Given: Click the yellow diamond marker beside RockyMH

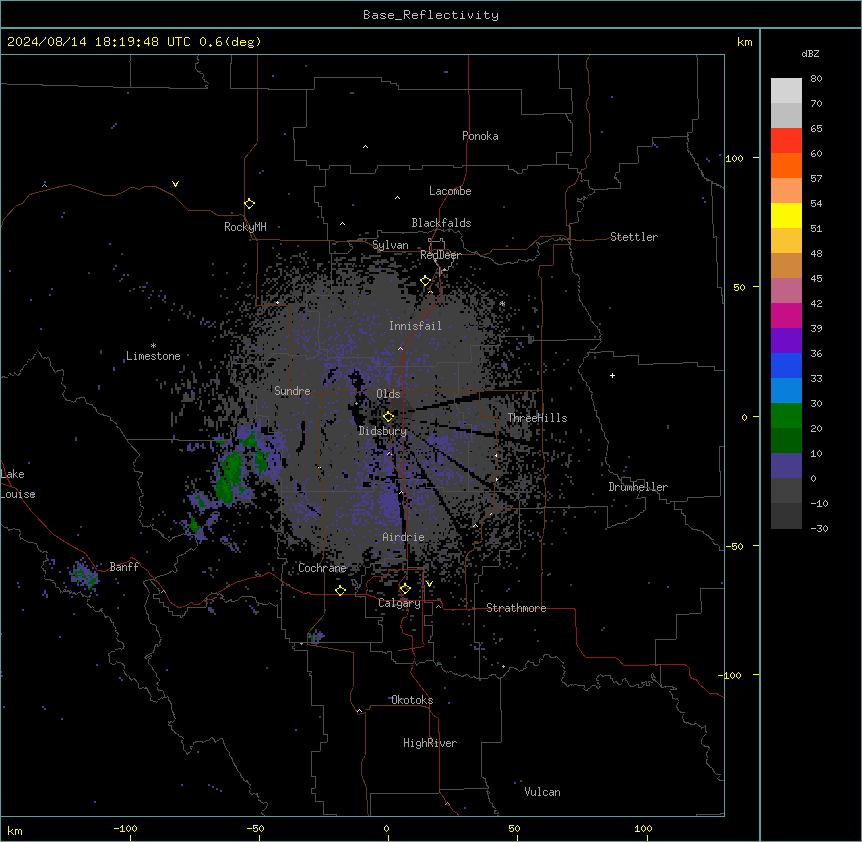Looking at the screenshot, I should (x=249, y=204).
